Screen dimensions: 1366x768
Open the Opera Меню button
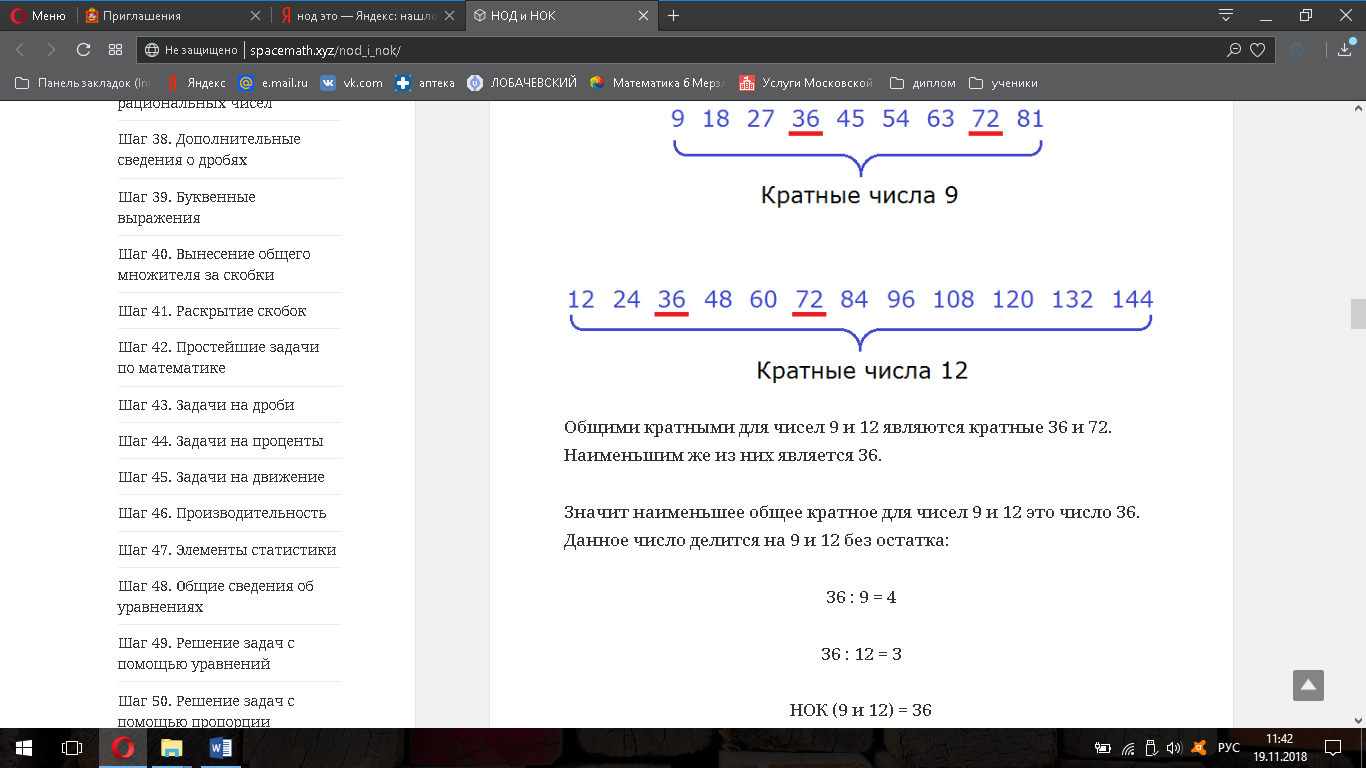[x=38, y=15]
